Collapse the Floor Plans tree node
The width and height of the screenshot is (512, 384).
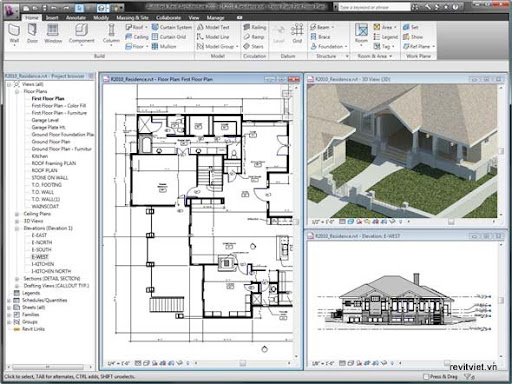pos(17,91)
